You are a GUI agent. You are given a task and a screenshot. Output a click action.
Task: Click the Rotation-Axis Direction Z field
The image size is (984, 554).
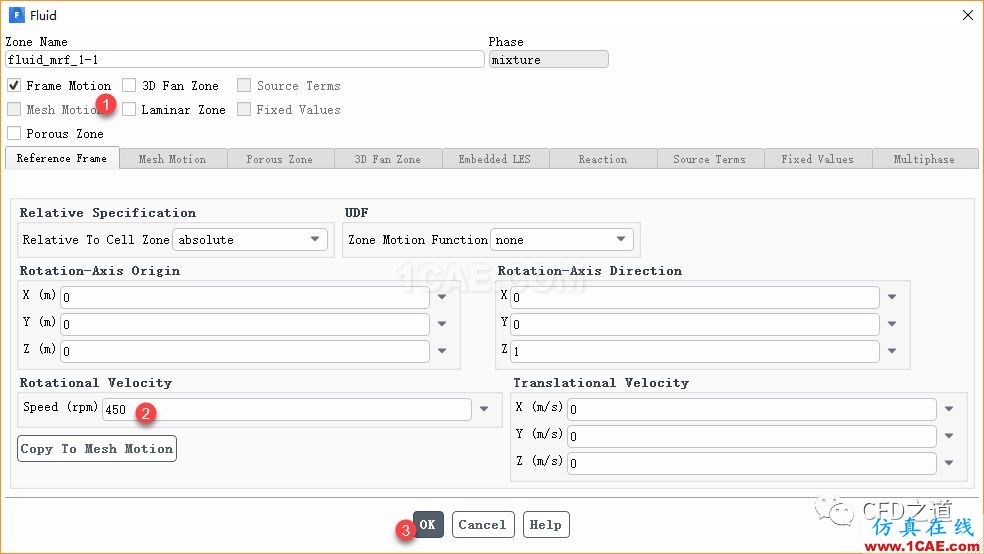pyautogui.click(x=695, y=351)
